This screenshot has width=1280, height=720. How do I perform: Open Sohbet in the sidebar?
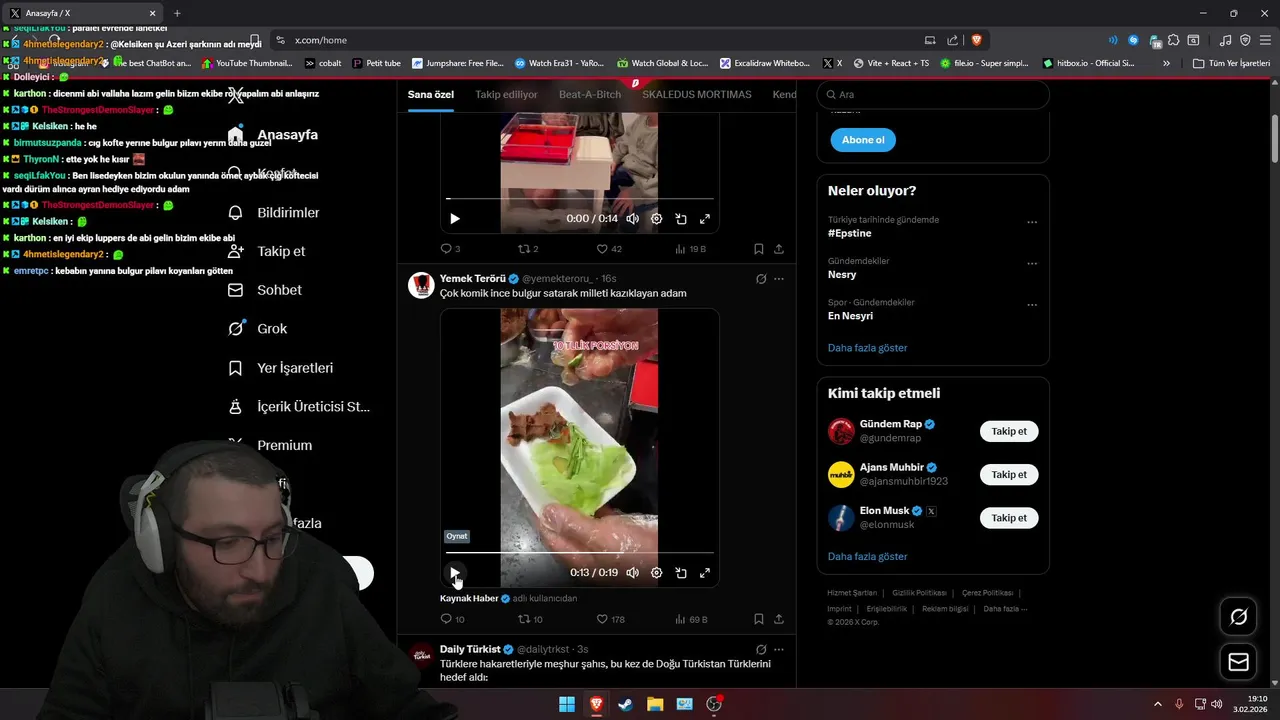pos(265,290)
